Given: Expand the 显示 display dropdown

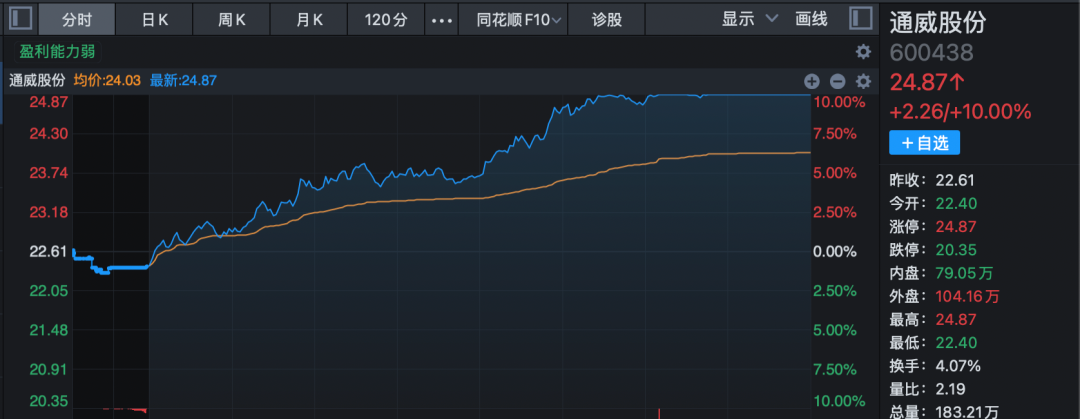Looking at the screenshot, I should pyautogui.click(x=749, y=19).
